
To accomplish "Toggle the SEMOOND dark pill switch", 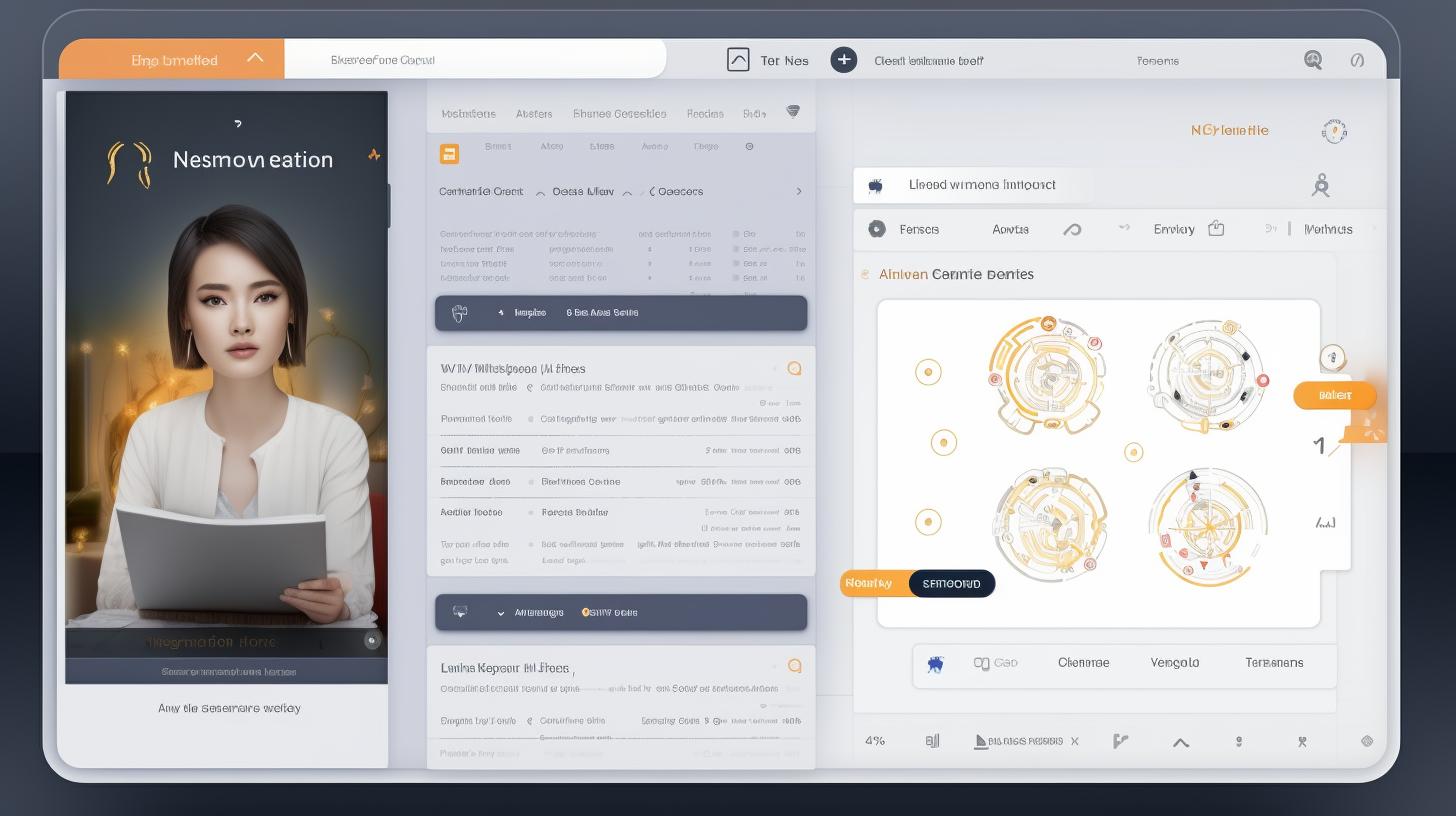I will (x=951, y=583).
